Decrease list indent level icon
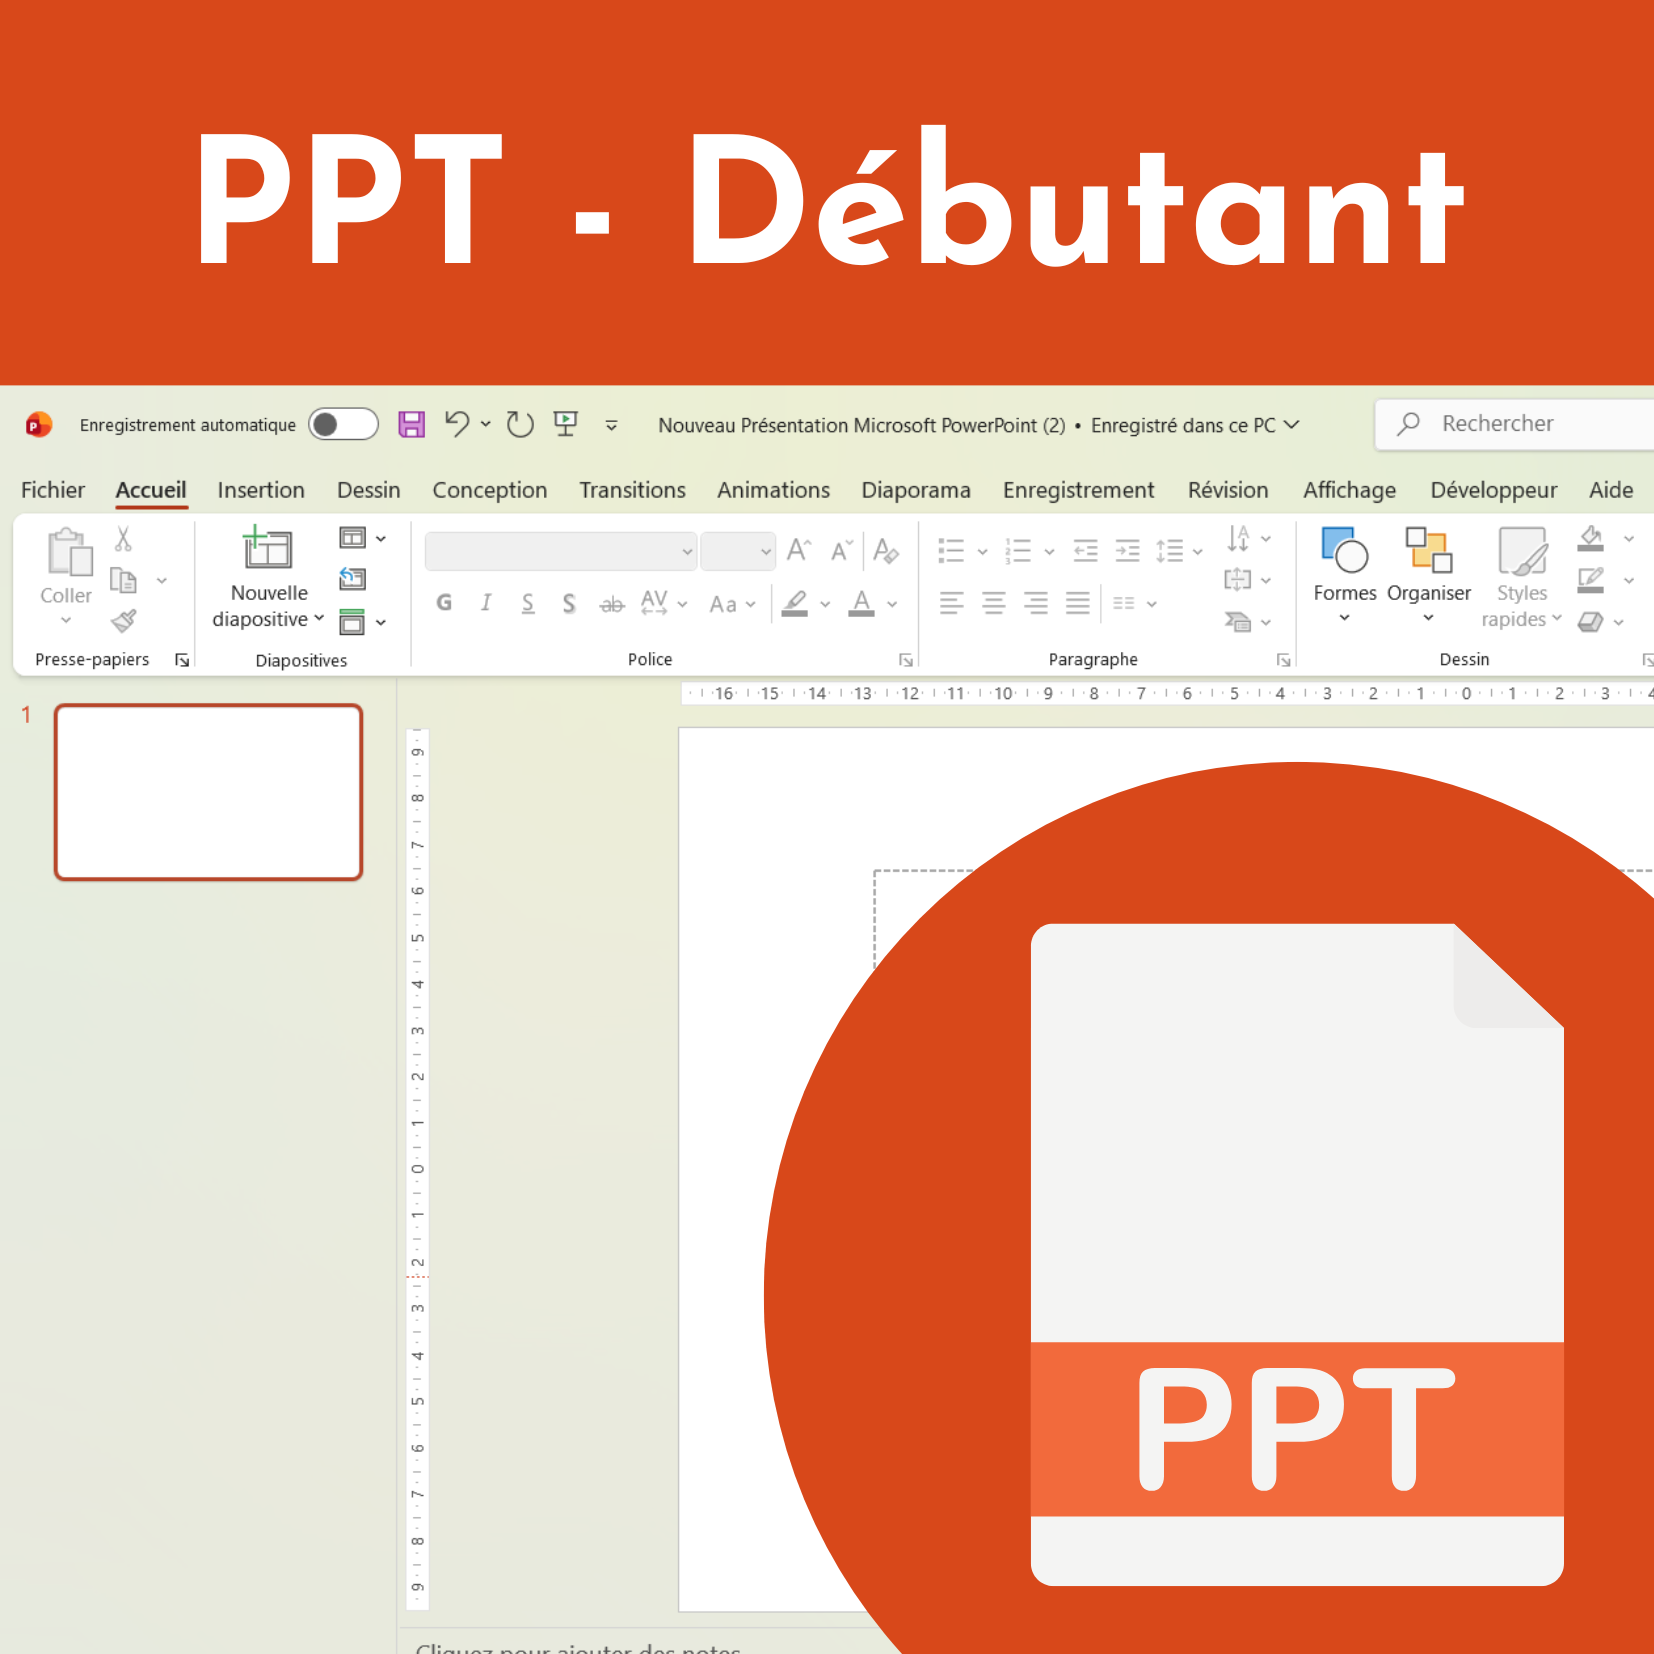 tap(1085, 550)
